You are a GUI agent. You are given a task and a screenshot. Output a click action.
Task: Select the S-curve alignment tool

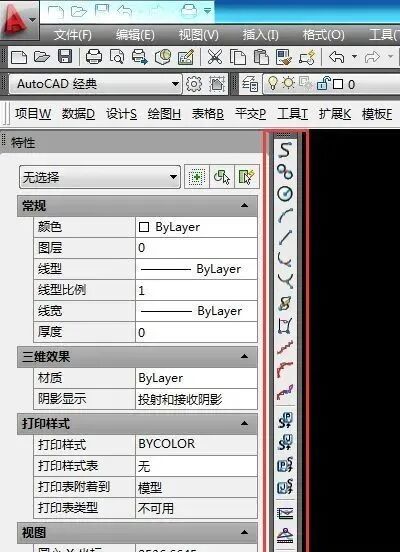tap(285, 150)
